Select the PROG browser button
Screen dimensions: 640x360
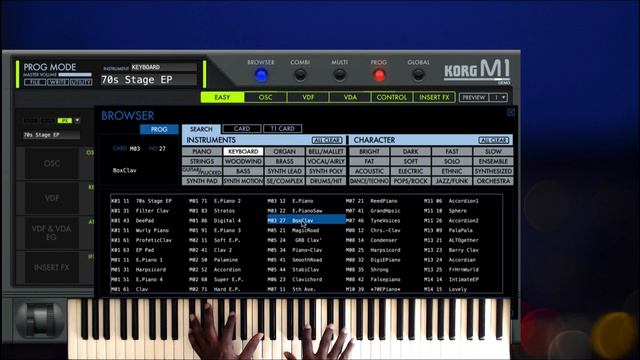coord(159,129)
